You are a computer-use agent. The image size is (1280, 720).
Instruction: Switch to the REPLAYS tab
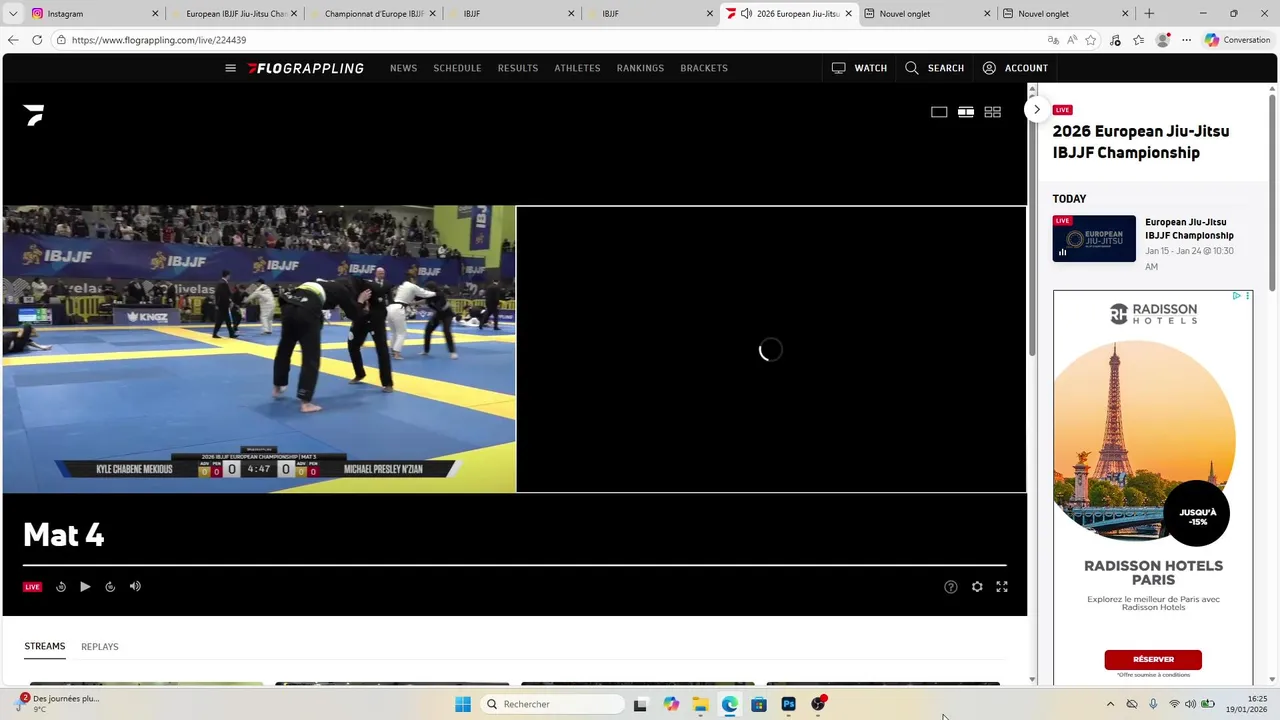click(x=100, y=646)
